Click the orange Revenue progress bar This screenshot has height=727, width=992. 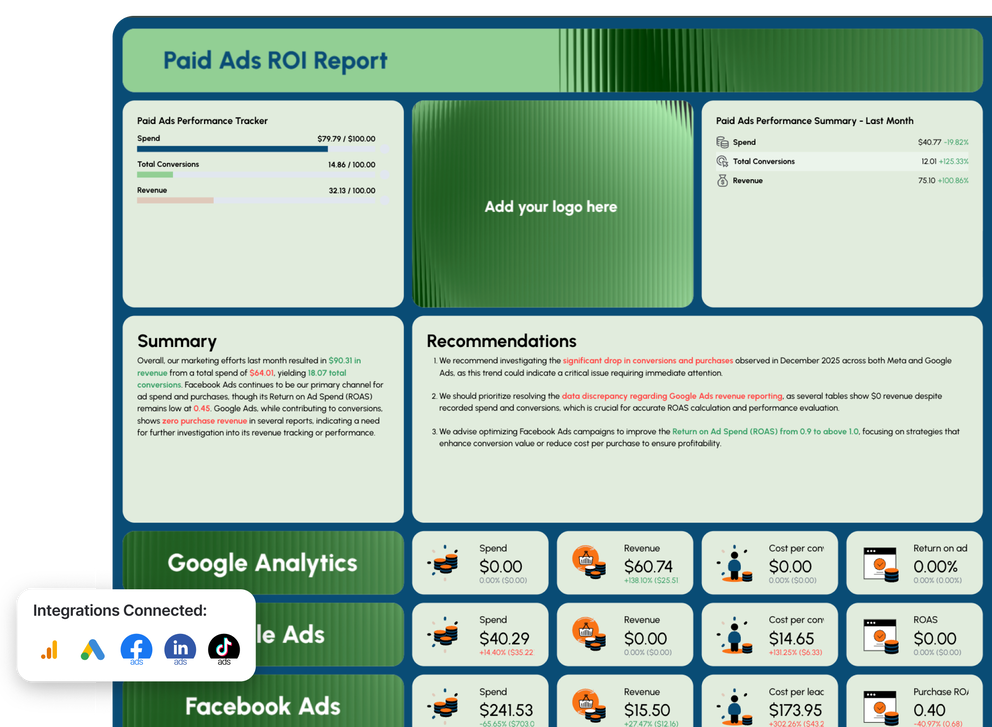point(175,200)
